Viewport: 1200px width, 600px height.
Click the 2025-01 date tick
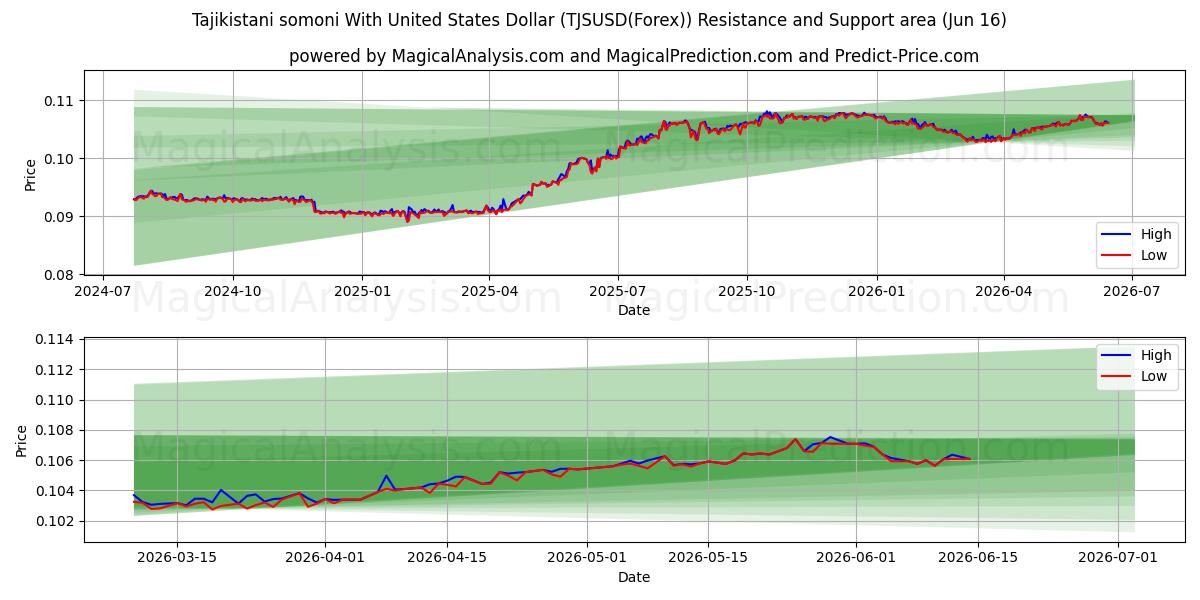pyautogui.click(x=361, y=291)
